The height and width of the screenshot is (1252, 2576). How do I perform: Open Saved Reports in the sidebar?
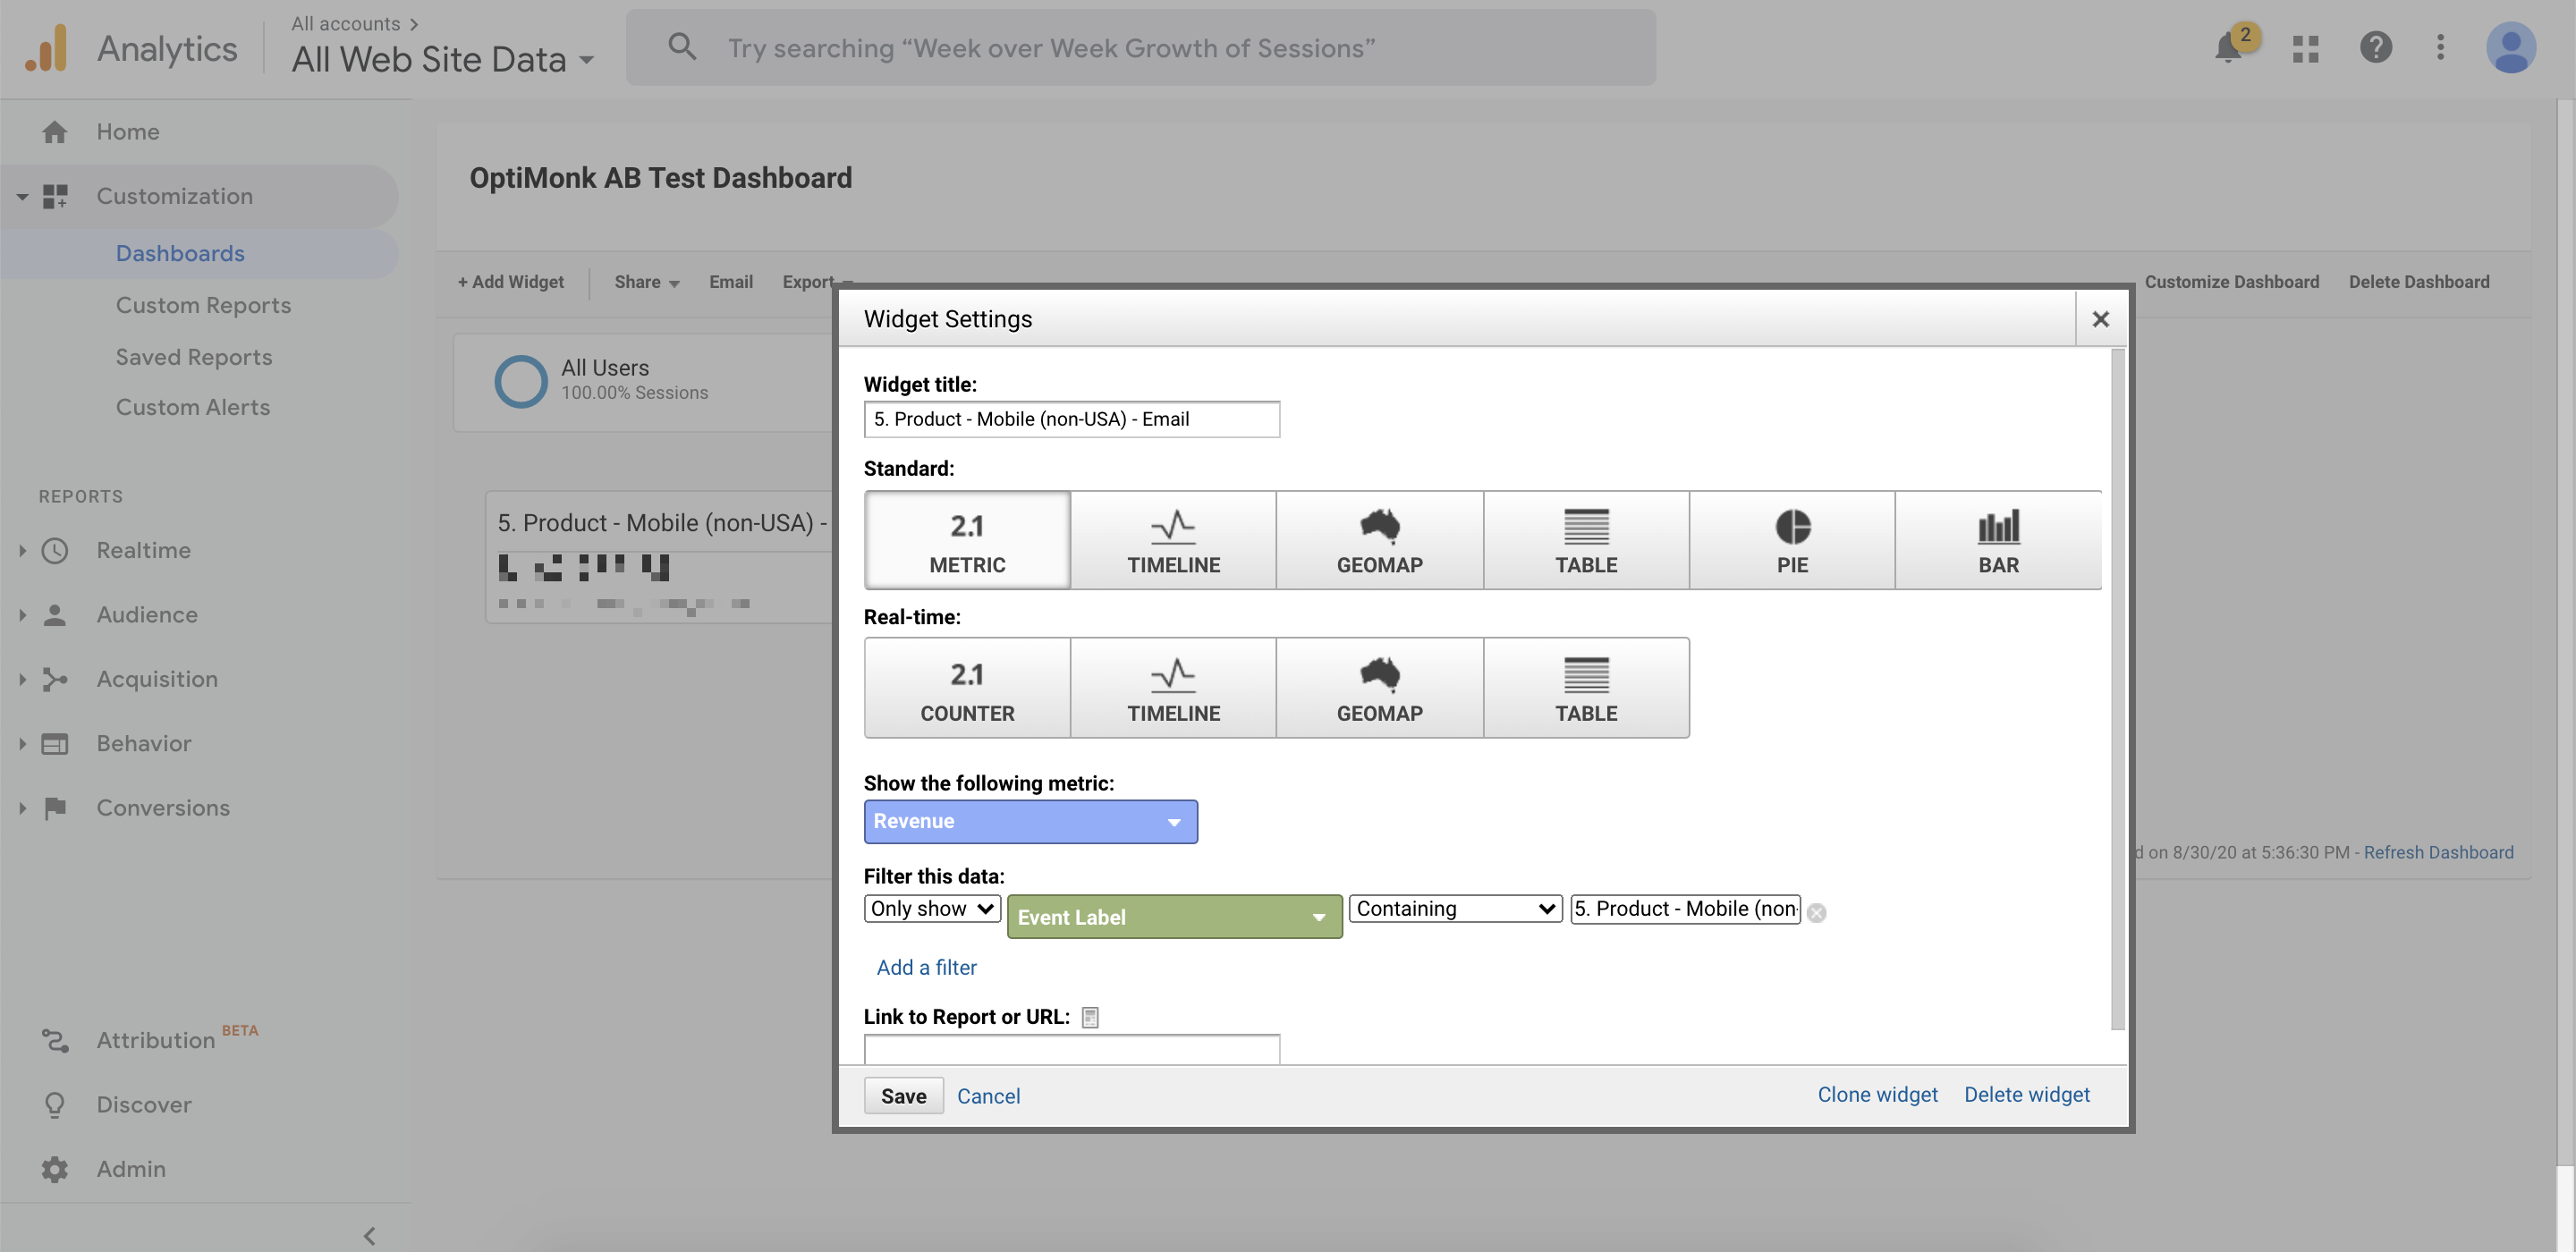tap(194, 357)
